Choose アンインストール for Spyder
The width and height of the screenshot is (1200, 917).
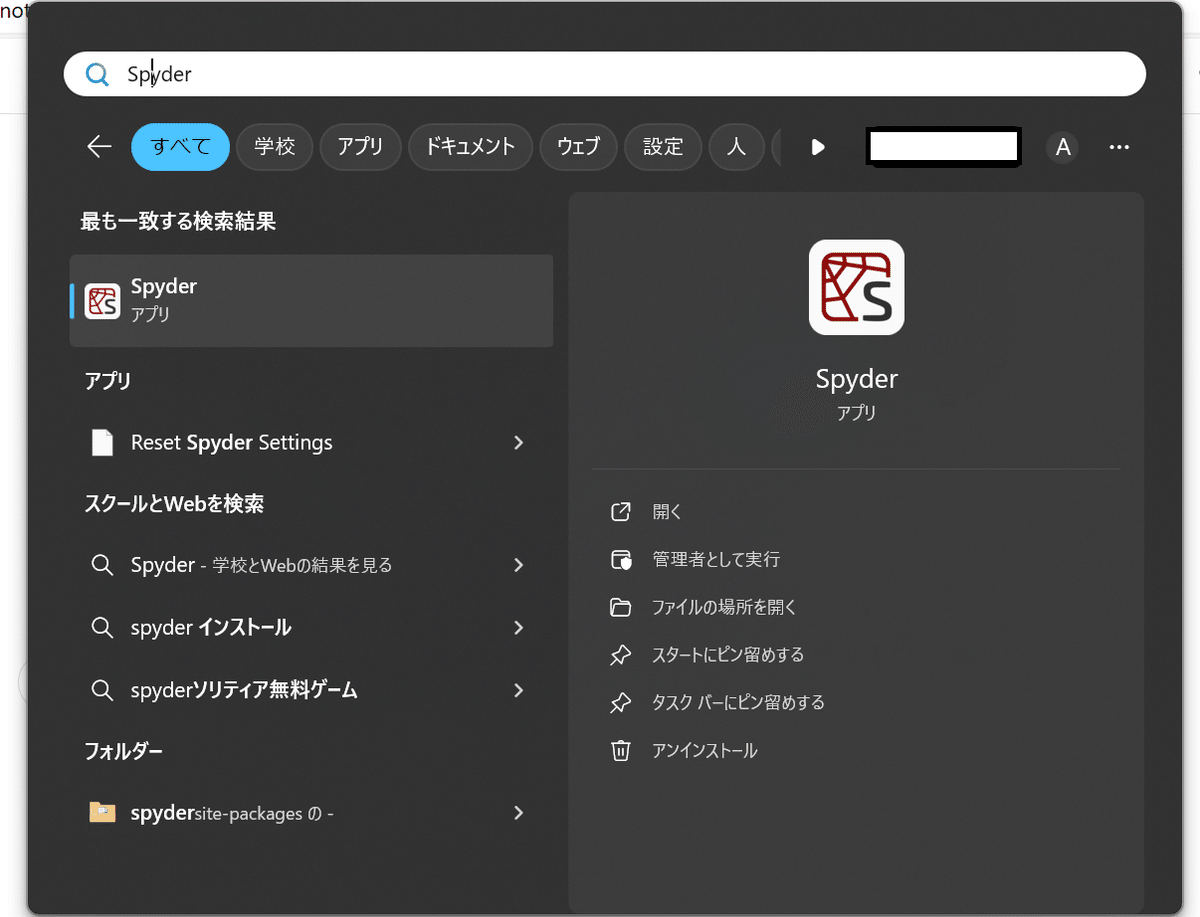point(704,751)
